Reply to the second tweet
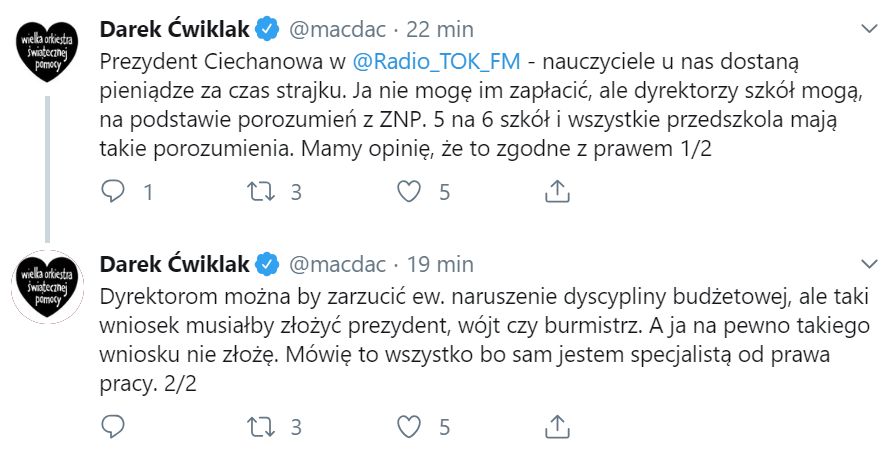The width and height of the screenshot is (890, 455). coord(115,427)
